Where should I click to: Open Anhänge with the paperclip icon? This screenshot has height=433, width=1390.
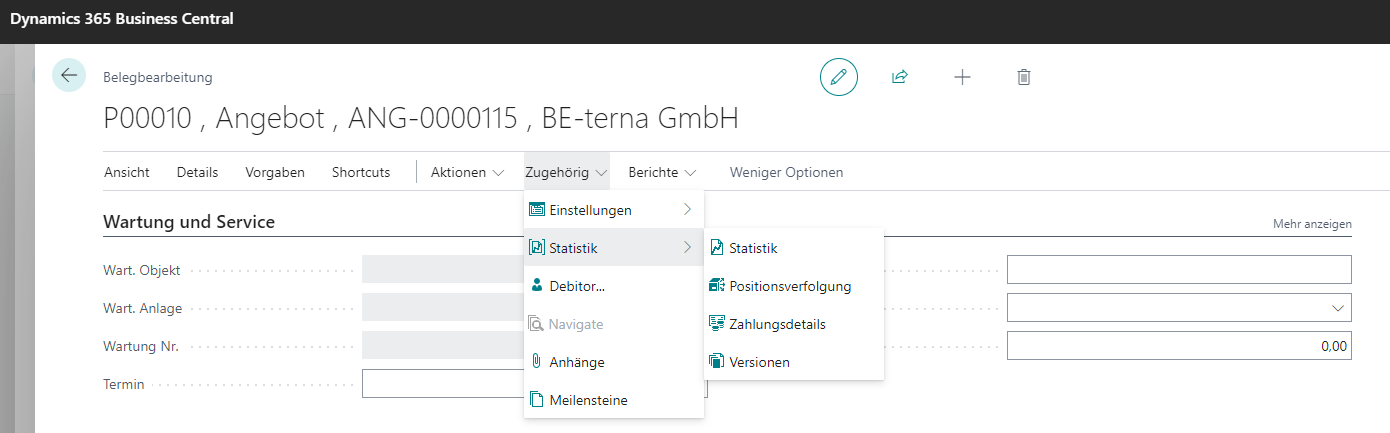coord(576,362)
